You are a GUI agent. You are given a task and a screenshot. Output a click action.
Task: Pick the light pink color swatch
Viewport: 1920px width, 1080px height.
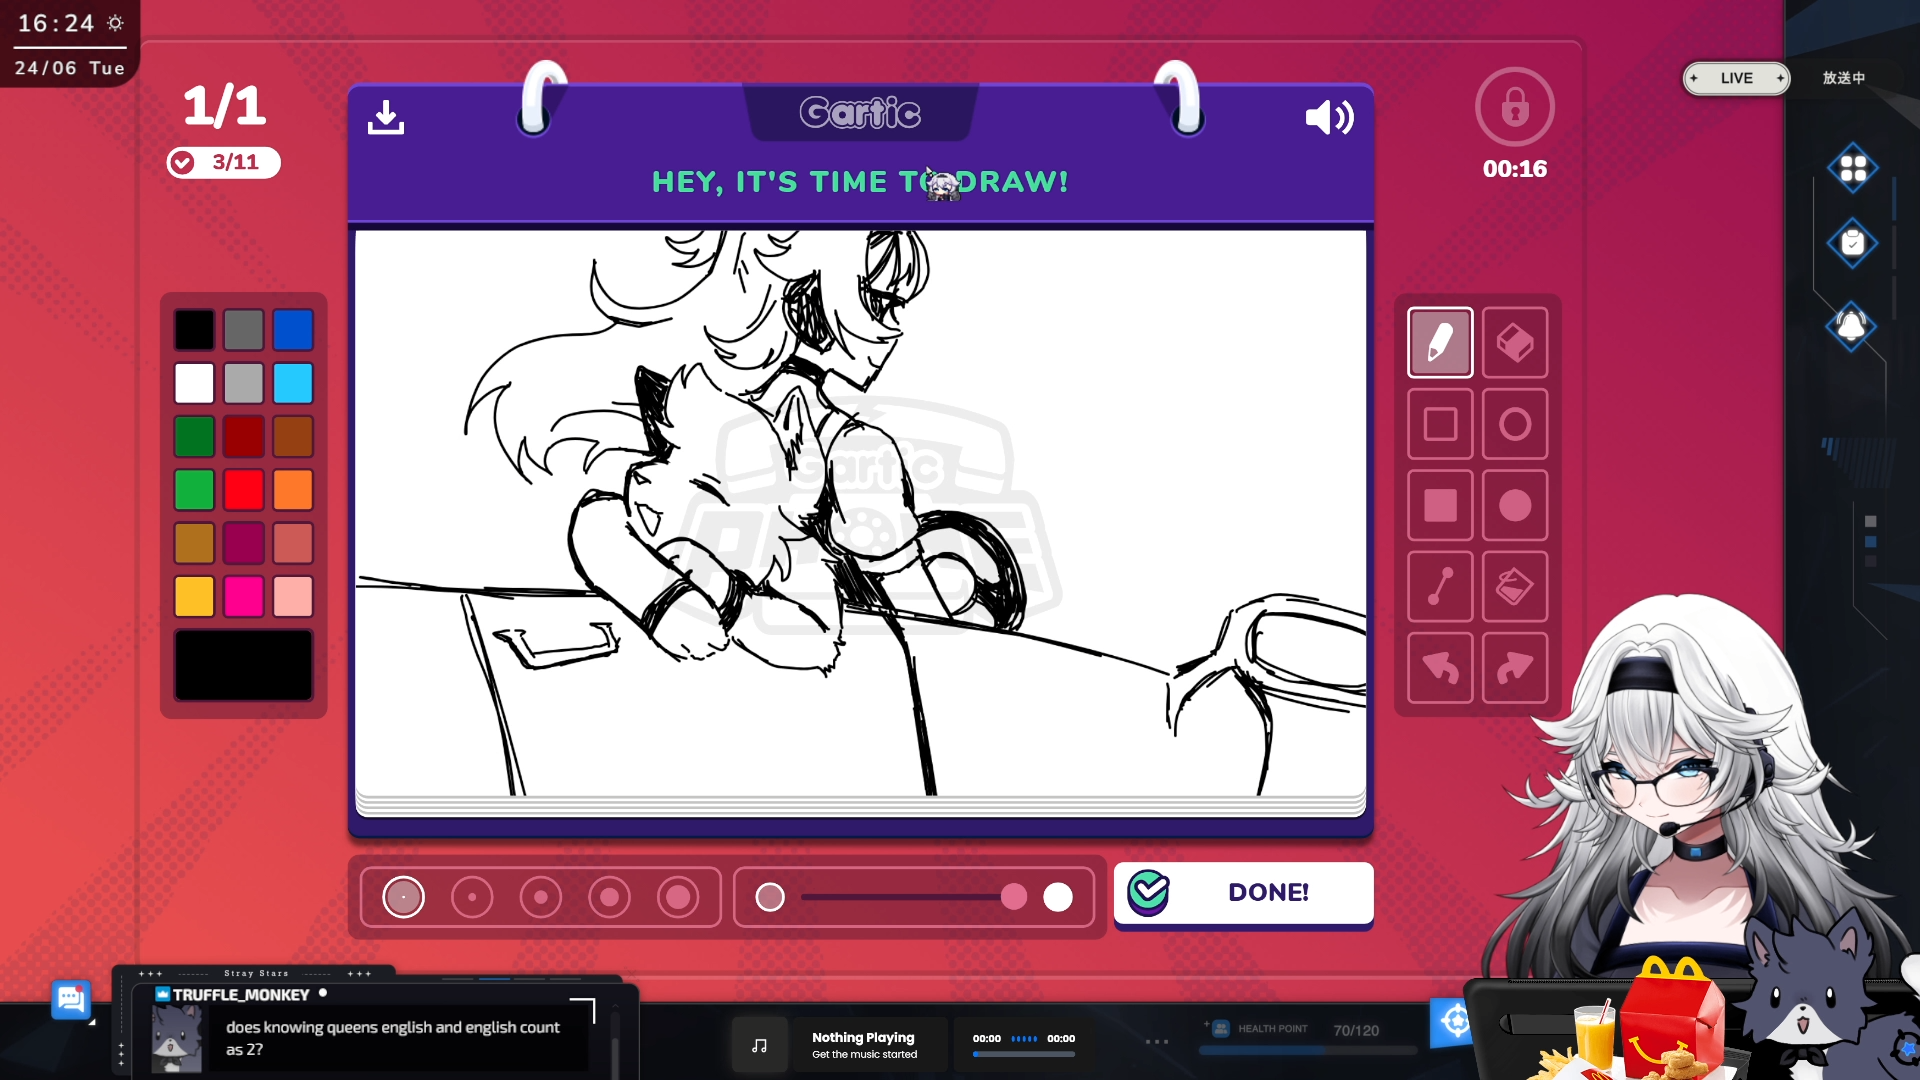(x=293, y=597)
